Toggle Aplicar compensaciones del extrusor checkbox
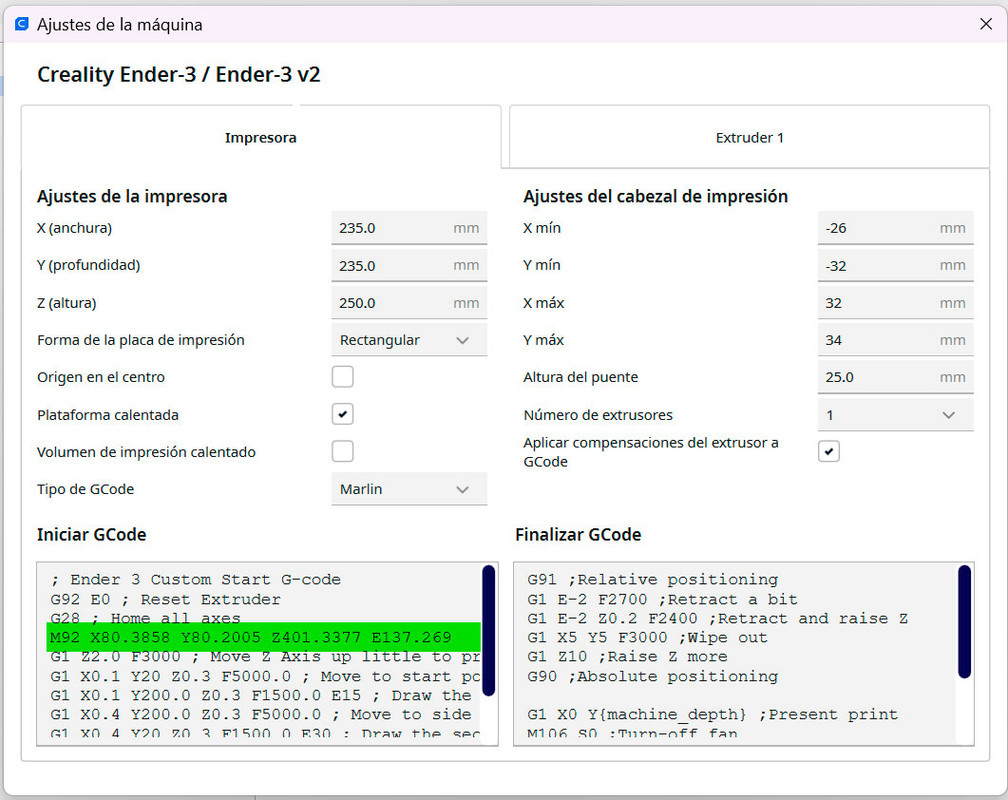Viewport: 1008px width, 800px height. pos(829,451)
